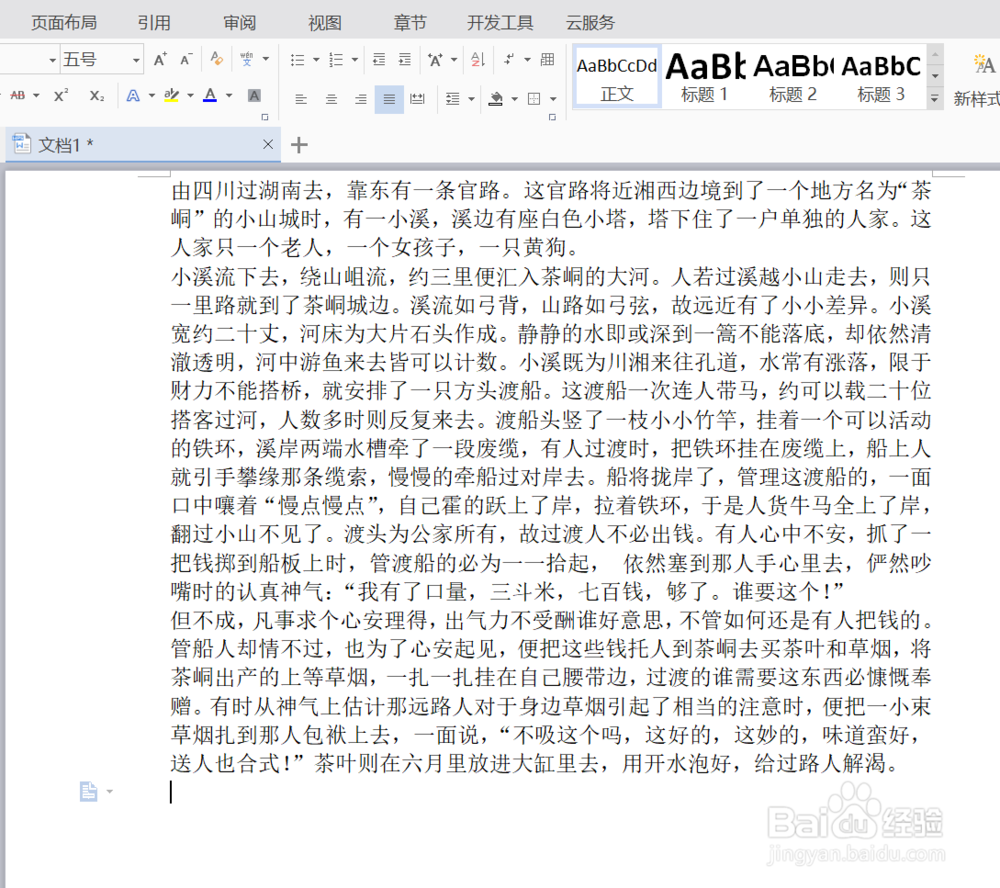Screen dimensions: 1000x888
Task: Apply paragraph shading fill bucket
Action: 496,99
